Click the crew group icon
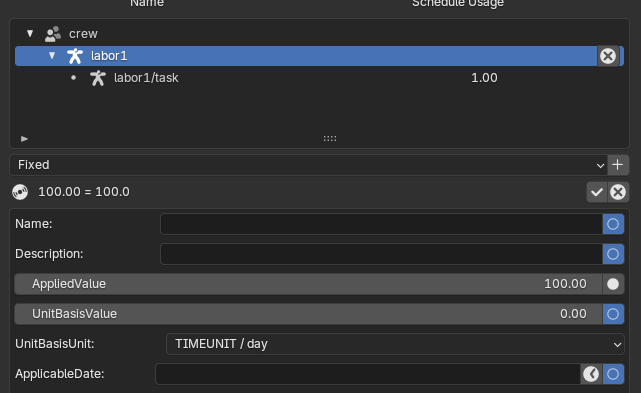This screenshot has width=641, height=393. point(53,34)
